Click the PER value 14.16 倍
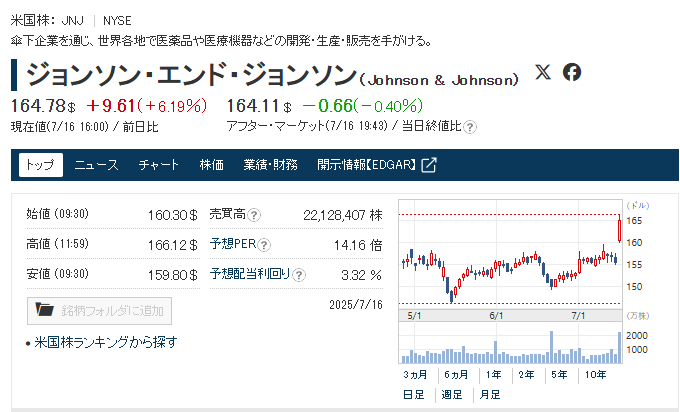Screen dimensions: 680x412 click(x=358, y=245)
